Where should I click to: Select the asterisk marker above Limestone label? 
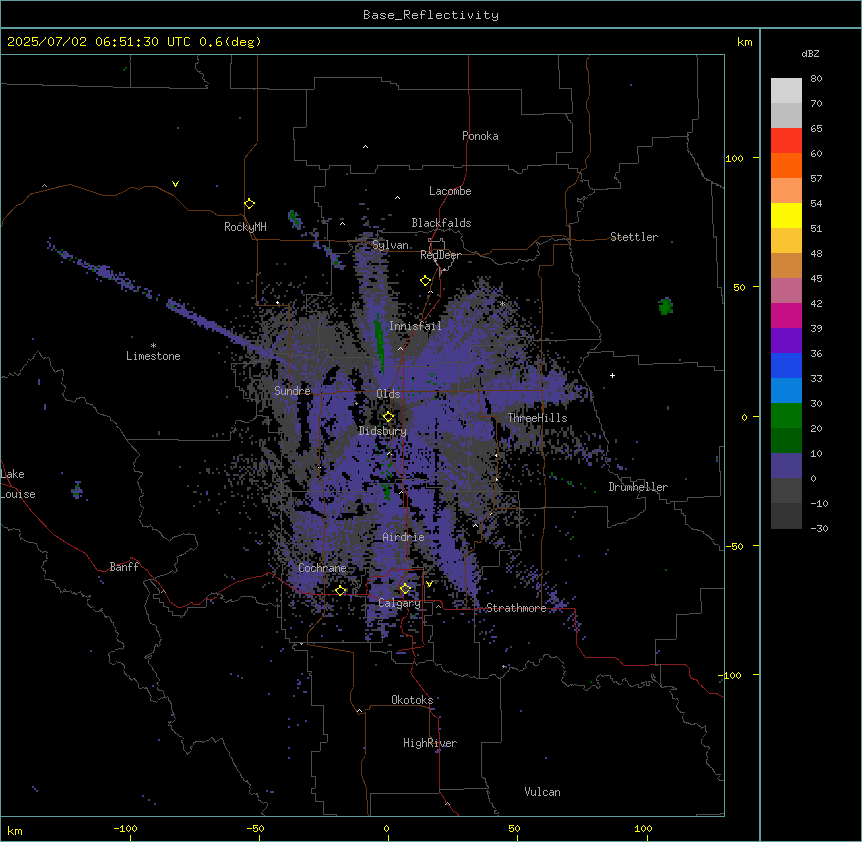coord(153,346)
